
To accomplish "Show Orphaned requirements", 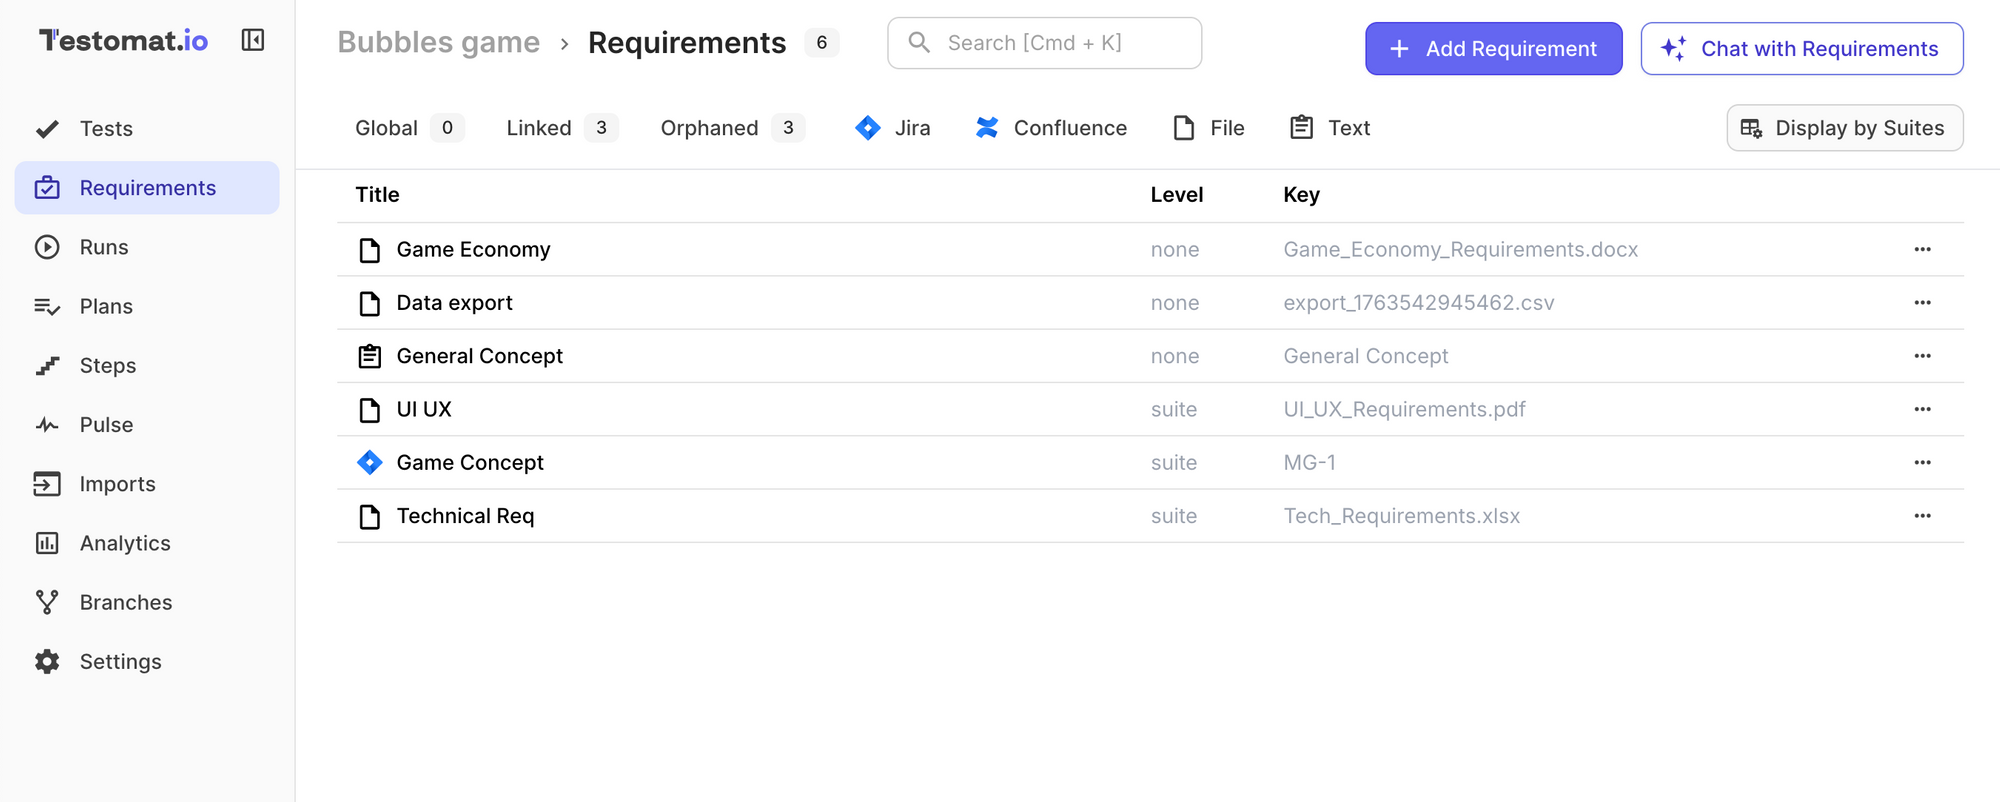I will pos(733,128).
